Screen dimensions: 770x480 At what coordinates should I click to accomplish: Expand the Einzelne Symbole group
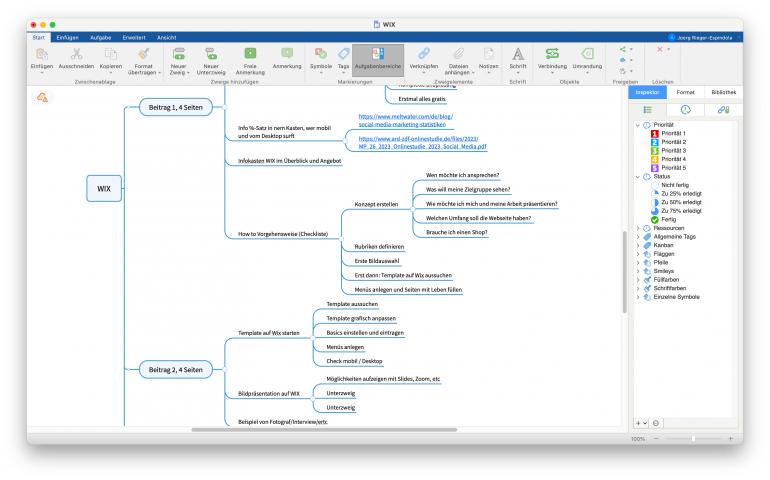(x=638, y=297)
